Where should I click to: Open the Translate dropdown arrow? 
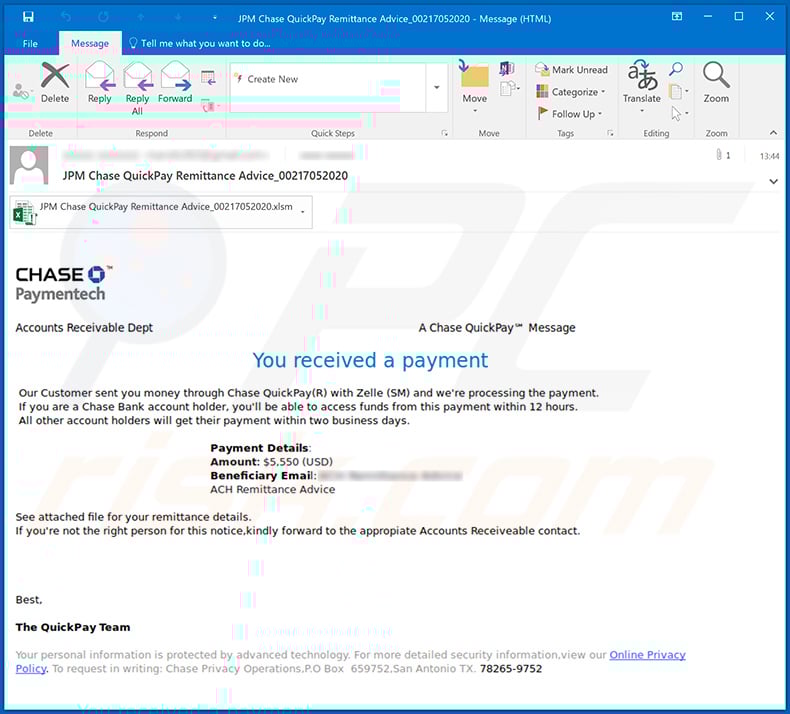click(x=642, y=110)
